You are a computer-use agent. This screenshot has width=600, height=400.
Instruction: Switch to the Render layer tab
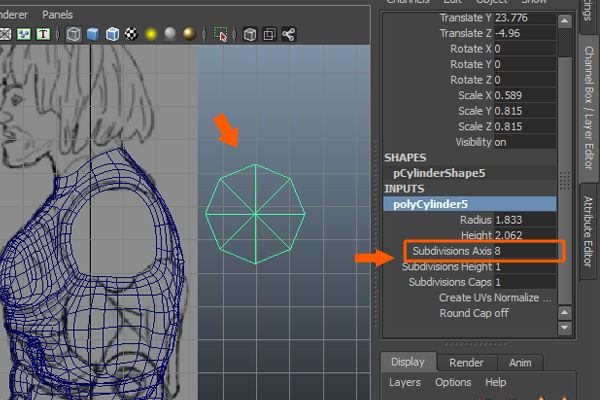coord(466,362)
